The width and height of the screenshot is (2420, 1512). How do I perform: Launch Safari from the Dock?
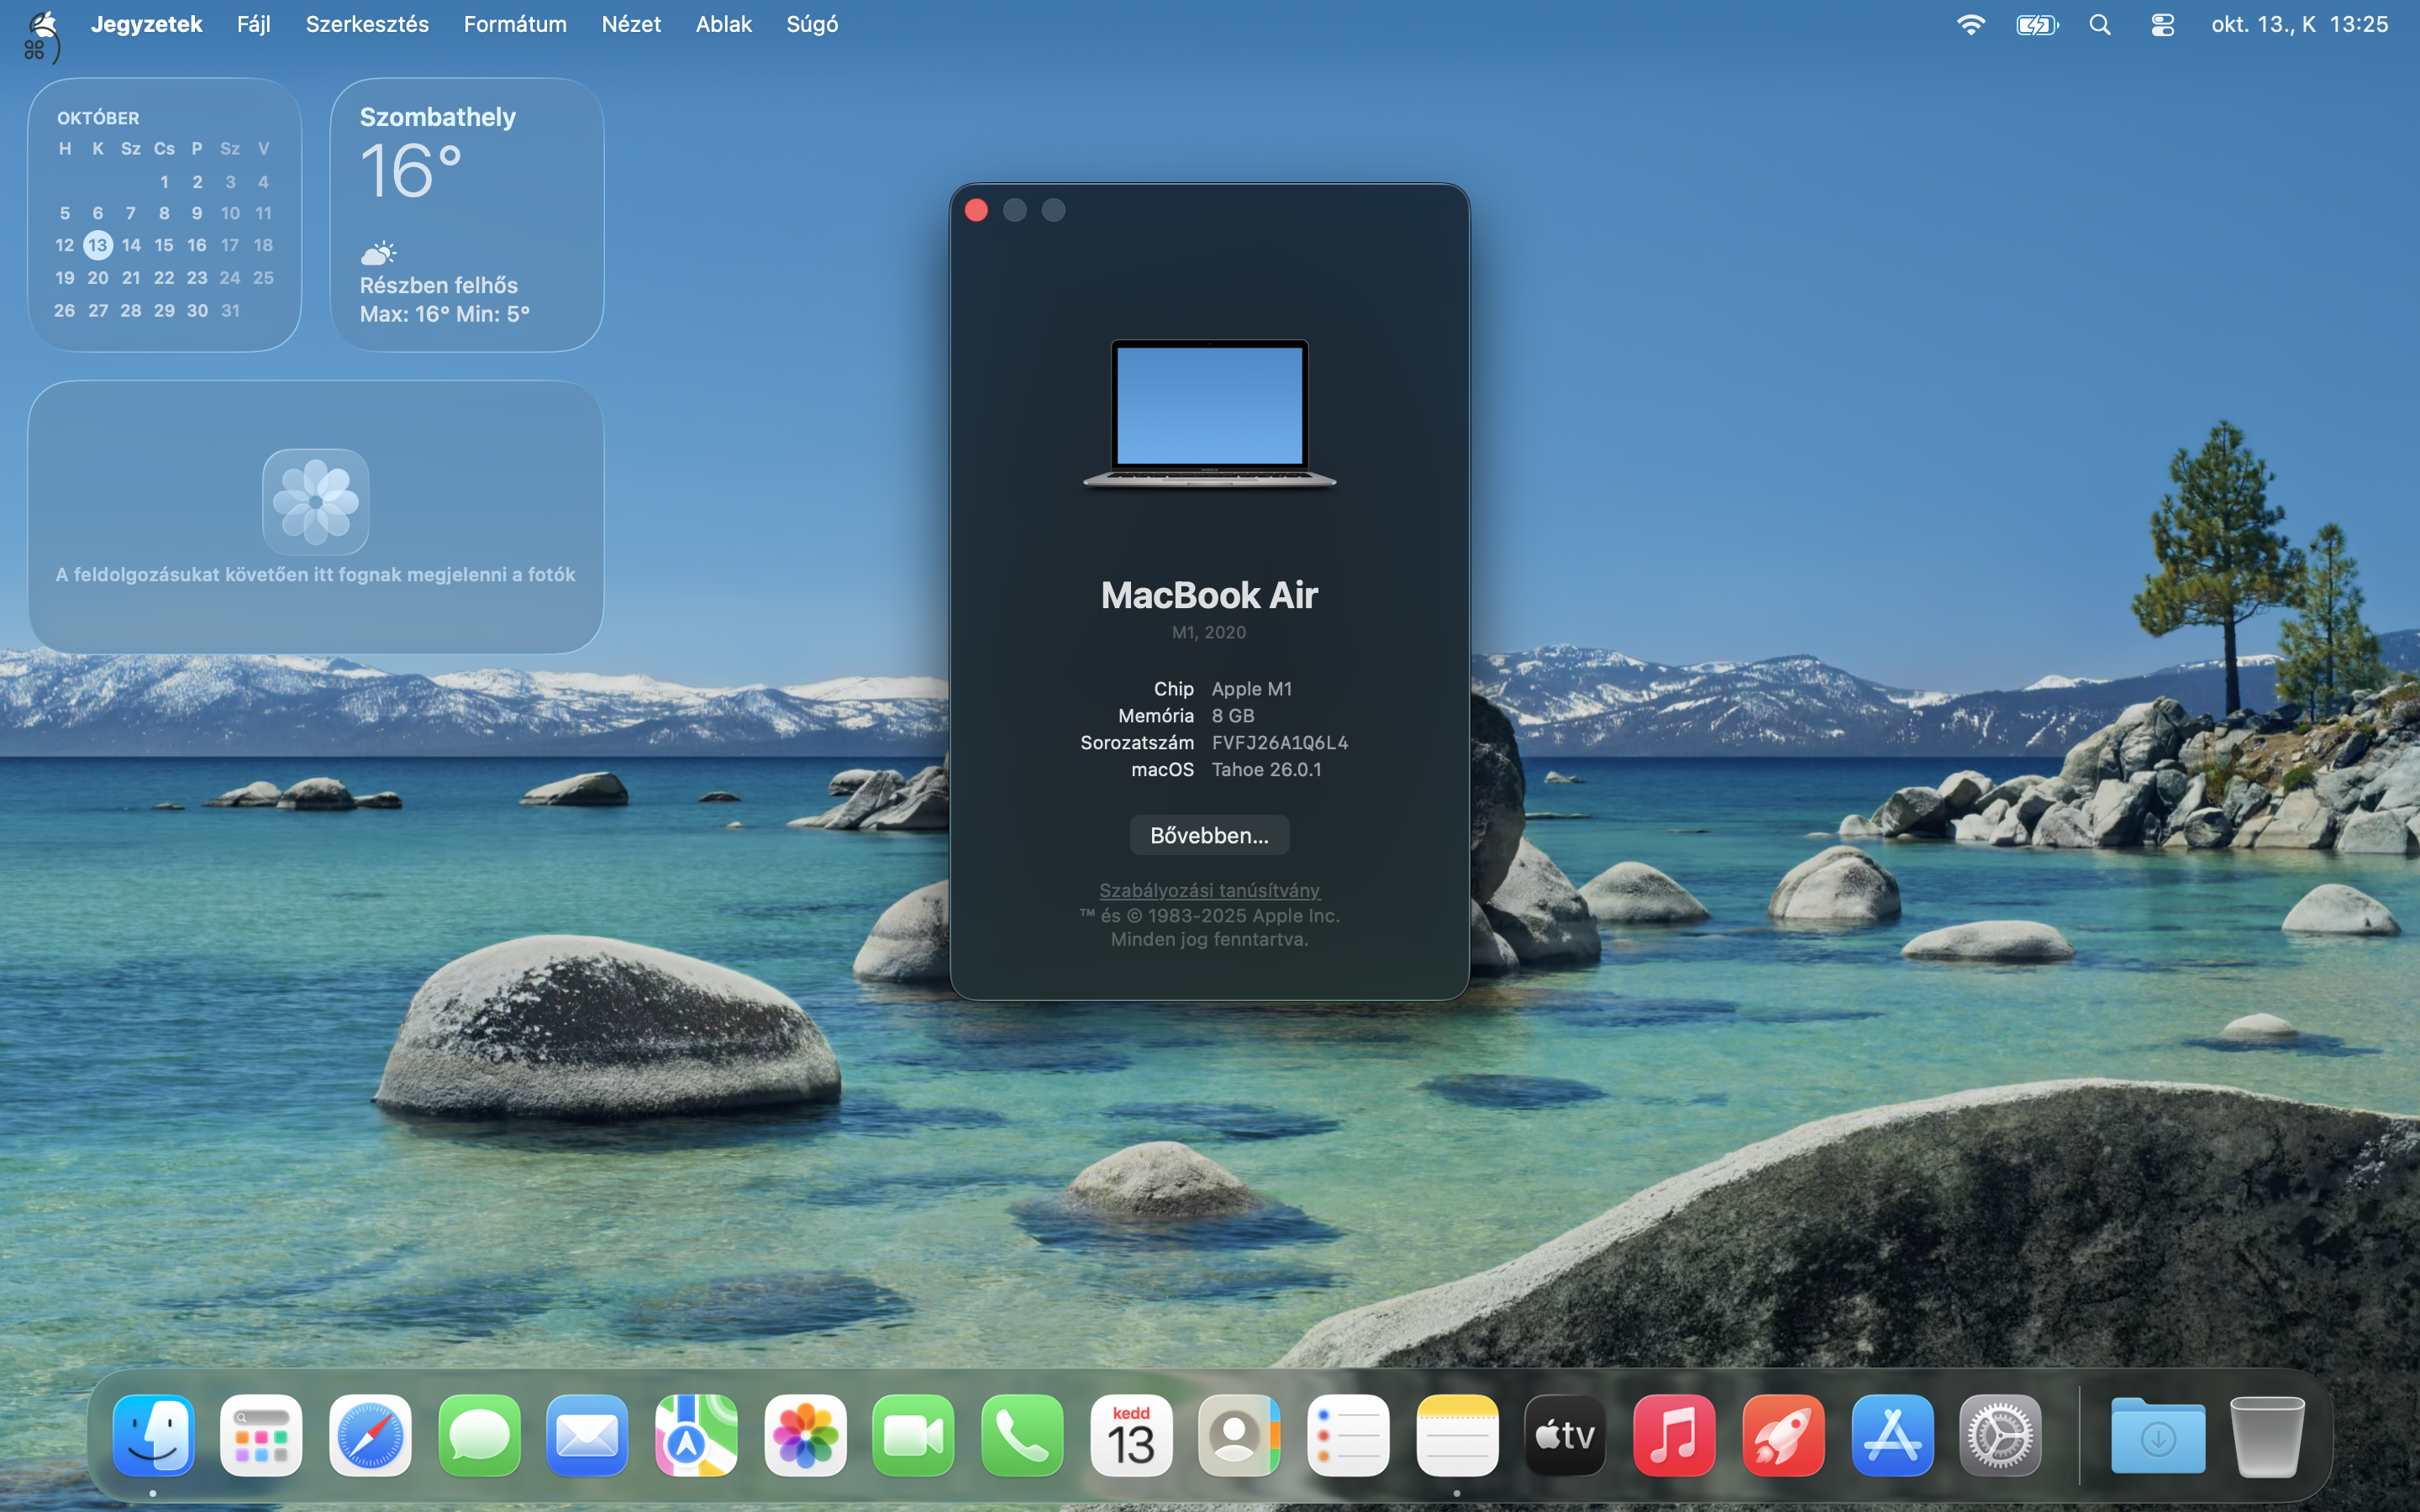click(370, 1435)
